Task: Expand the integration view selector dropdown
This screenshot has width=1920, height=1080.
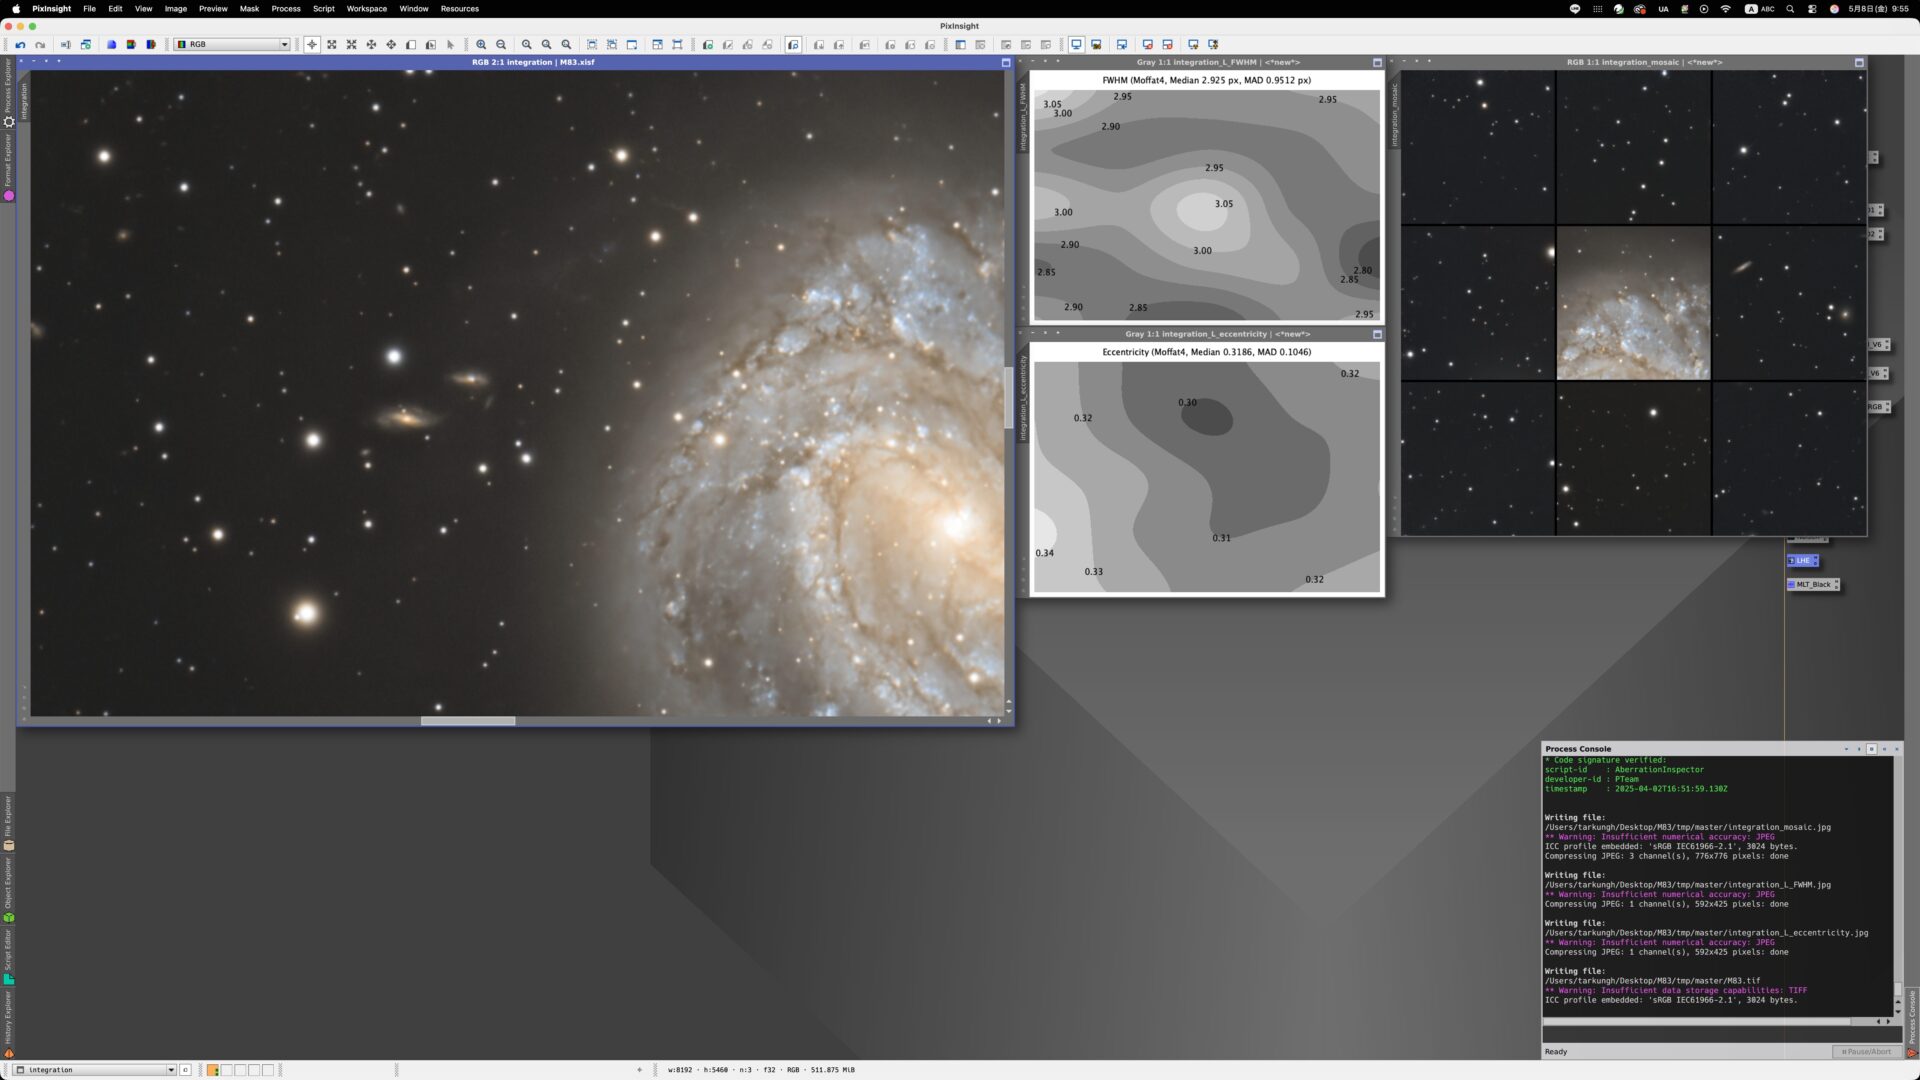Action: (x=95, y=1070)
